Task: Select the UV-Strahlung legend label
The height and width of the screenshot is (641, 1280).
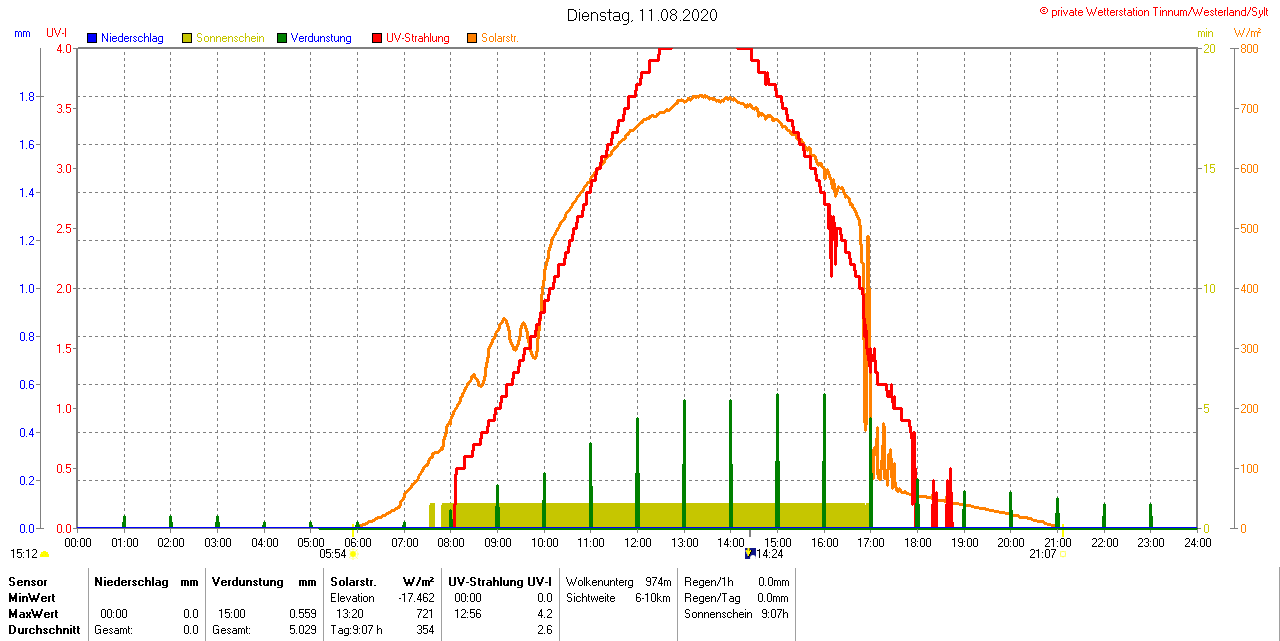Action: coord(417,38)
